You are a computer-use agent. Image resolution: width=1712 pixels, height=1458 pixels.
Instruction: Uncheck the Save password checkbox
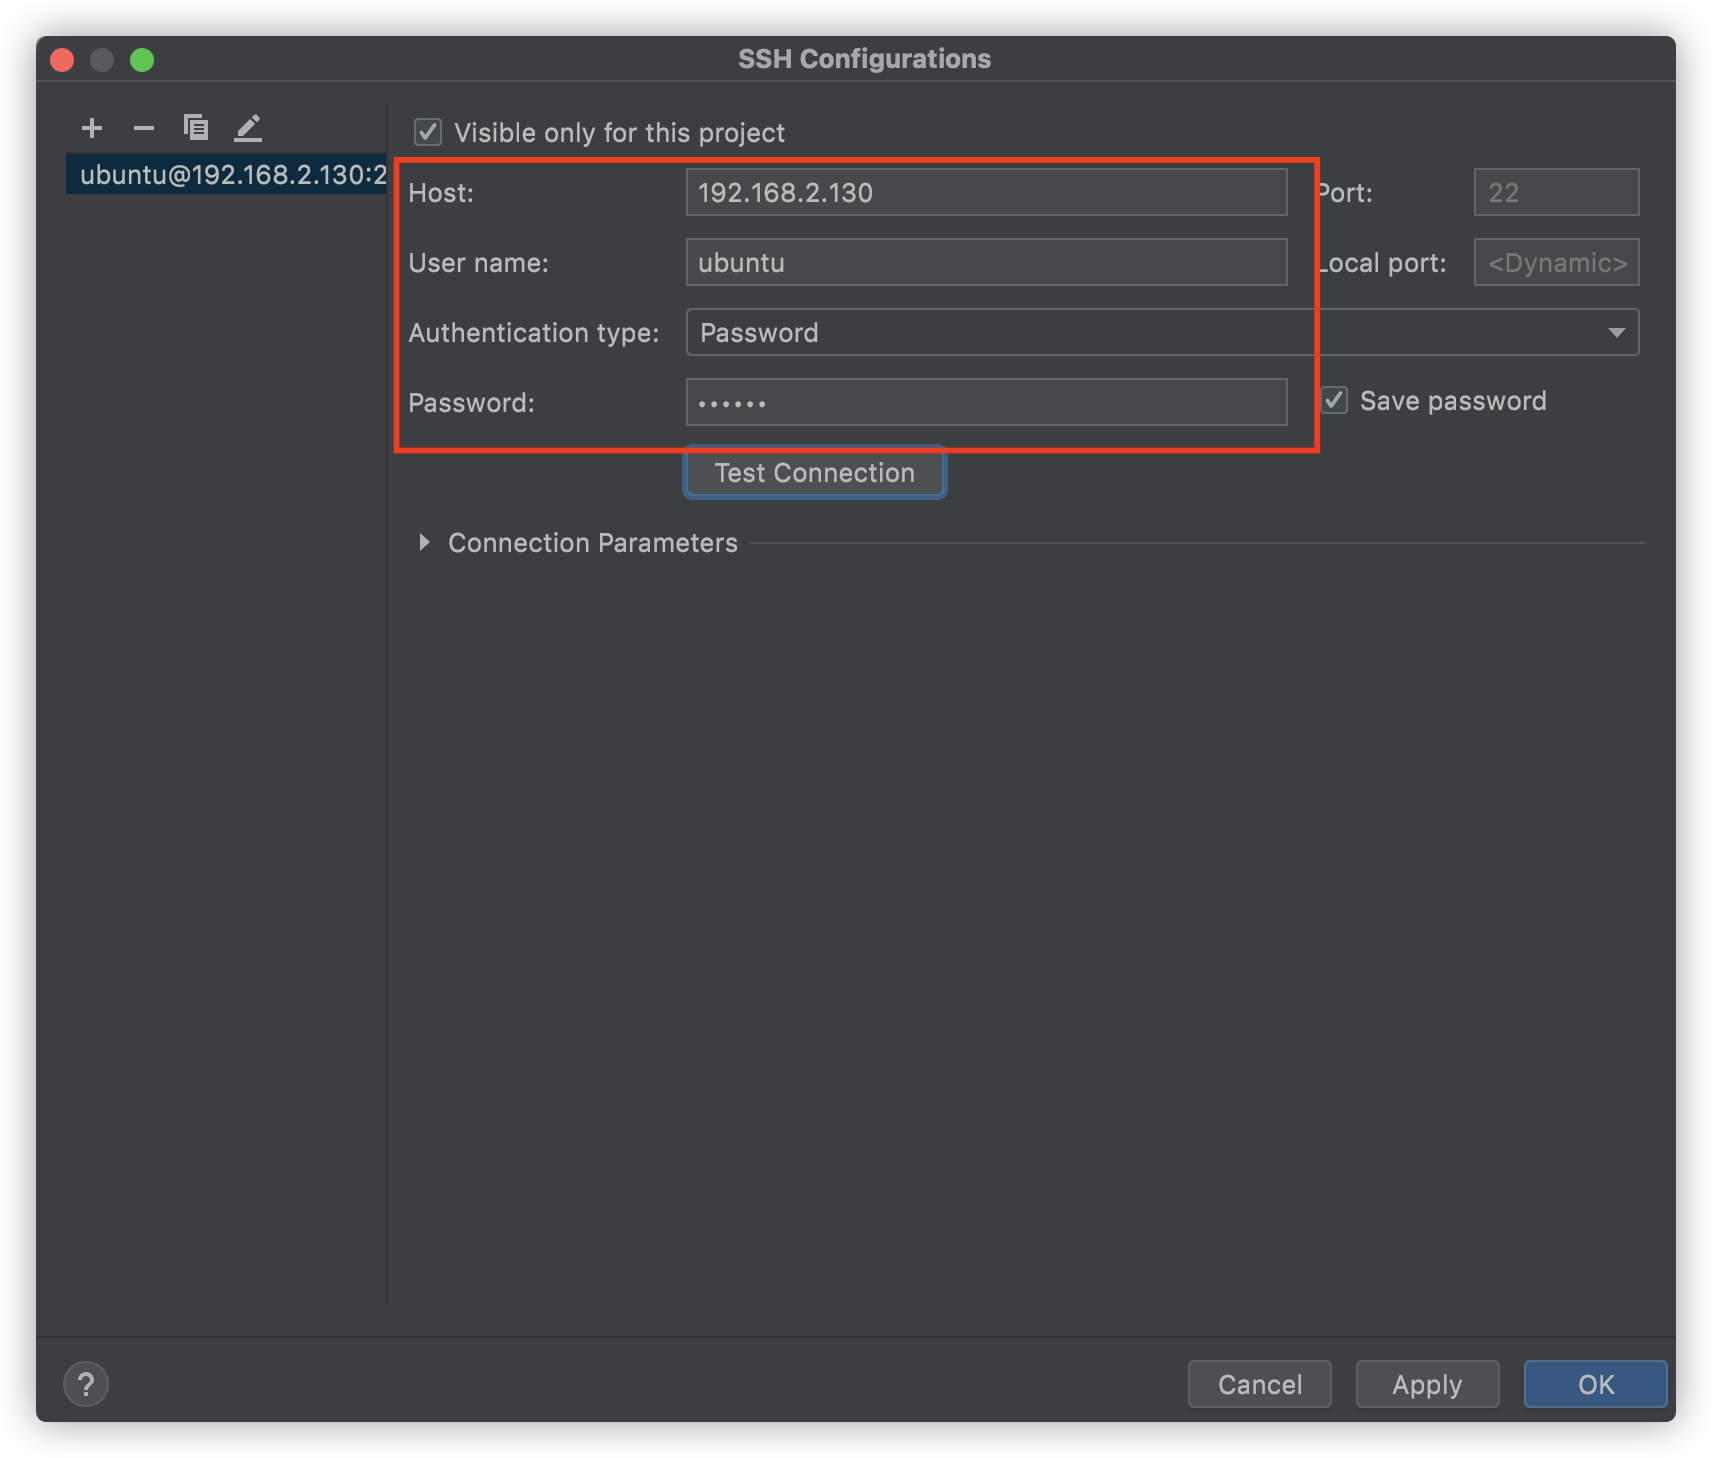pos(1335,401)
